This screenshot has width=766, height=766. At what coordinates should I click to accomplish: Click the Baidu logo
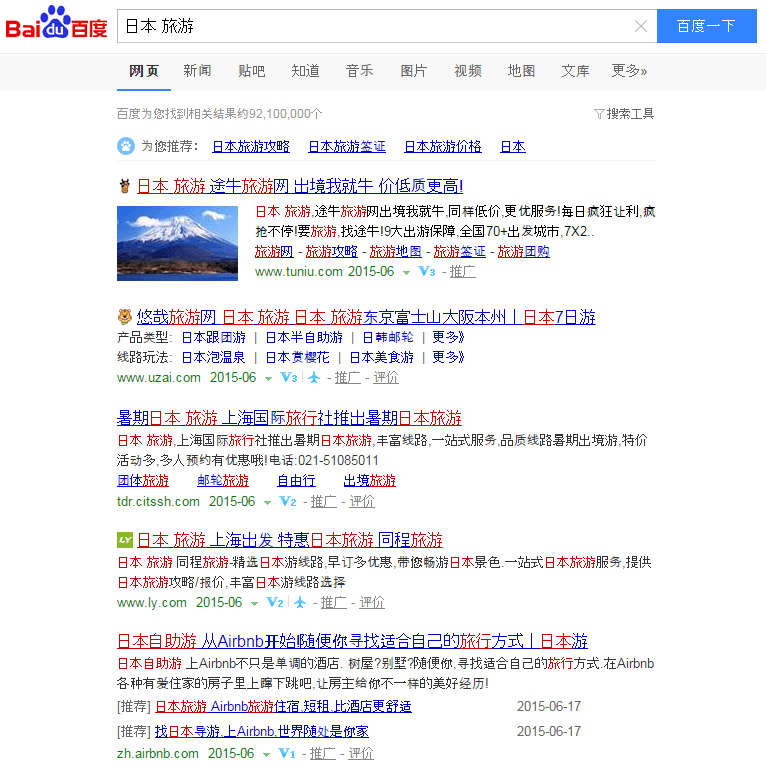click(56, 26)
